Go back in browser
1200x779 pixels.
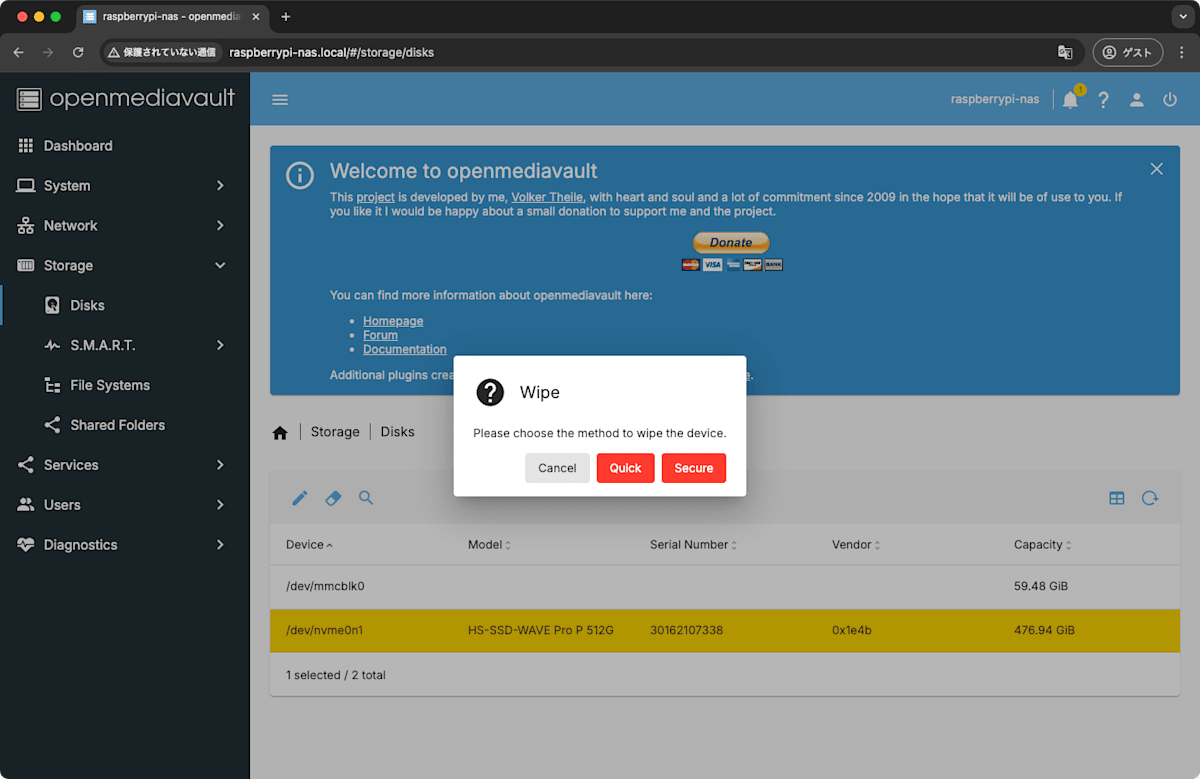tap(18, 52)
